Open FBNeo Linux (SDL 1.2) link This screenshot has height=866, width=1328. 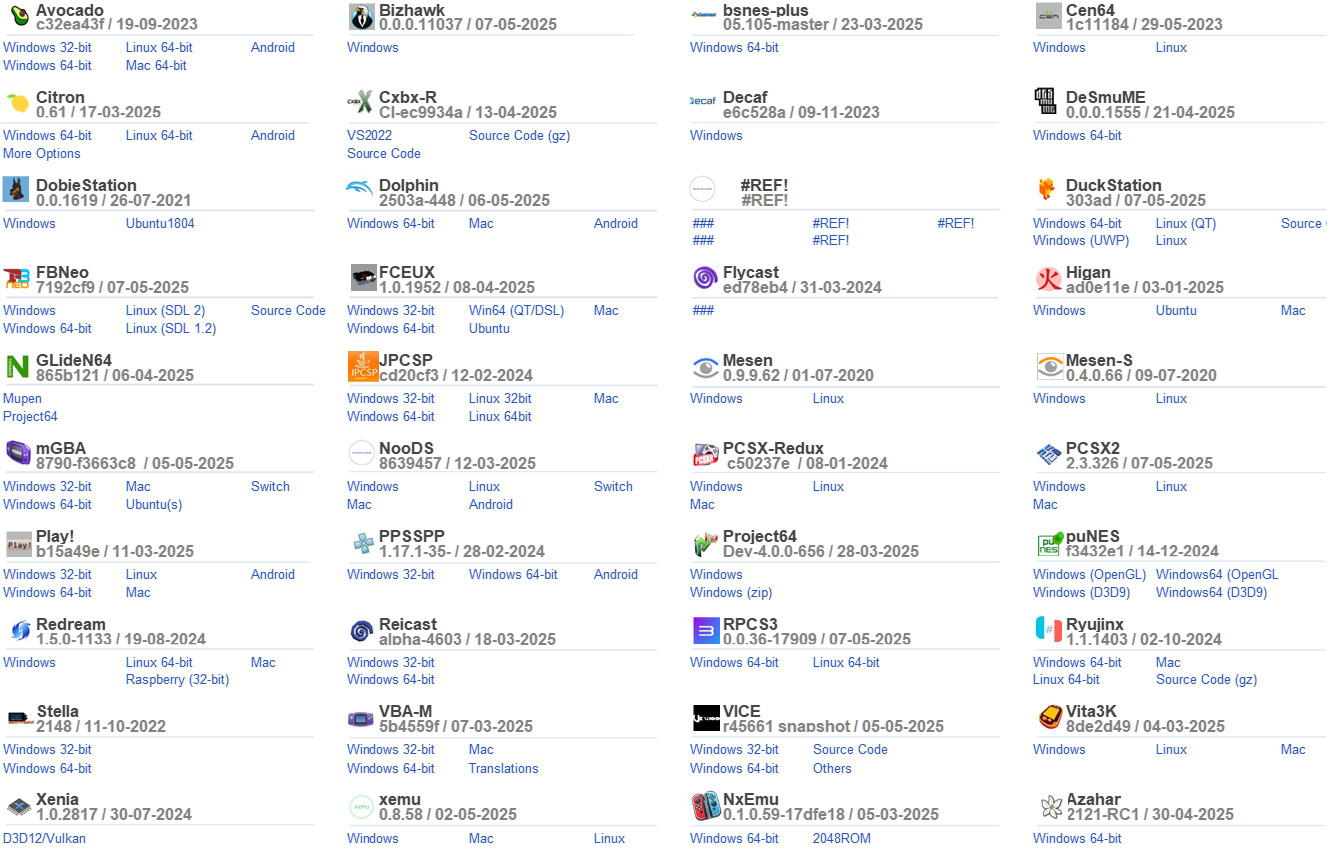(x=171, y=328)
